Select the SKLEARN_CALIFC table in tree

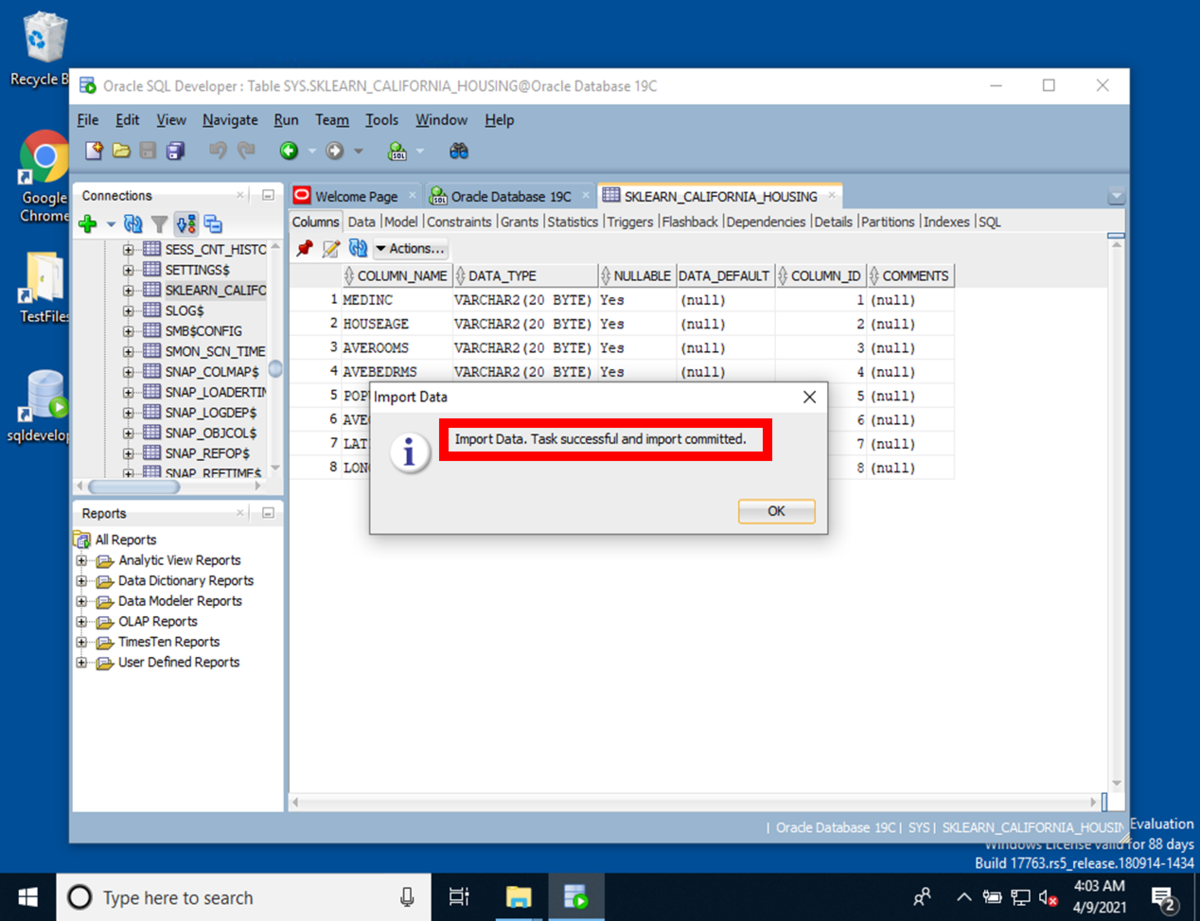point(216,291)
